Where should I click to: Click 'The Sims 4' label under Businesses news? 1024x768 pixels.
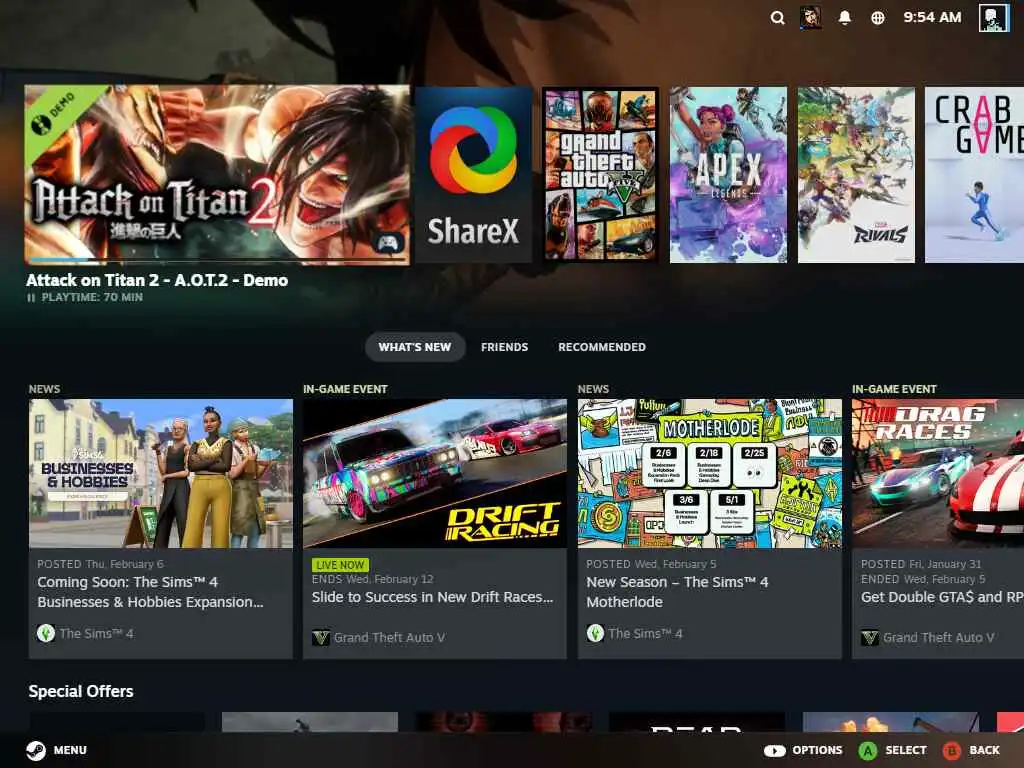pyautogui.click(x=97, y=633)
